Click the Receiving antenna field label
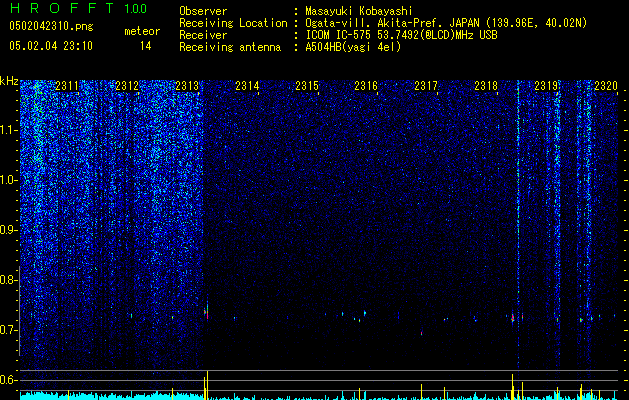This screenshot has width=629, height=400. (x=230, y=47)
